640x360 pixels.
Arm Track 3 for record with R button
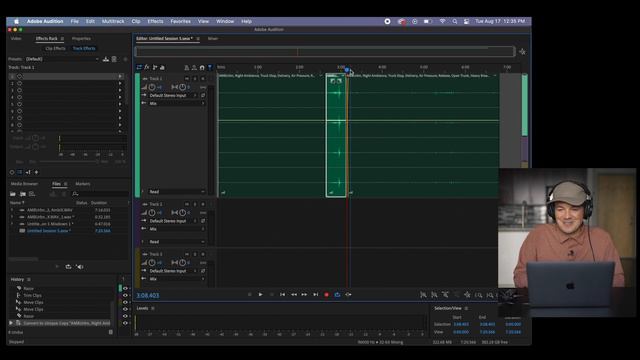[x=202, y=254]
